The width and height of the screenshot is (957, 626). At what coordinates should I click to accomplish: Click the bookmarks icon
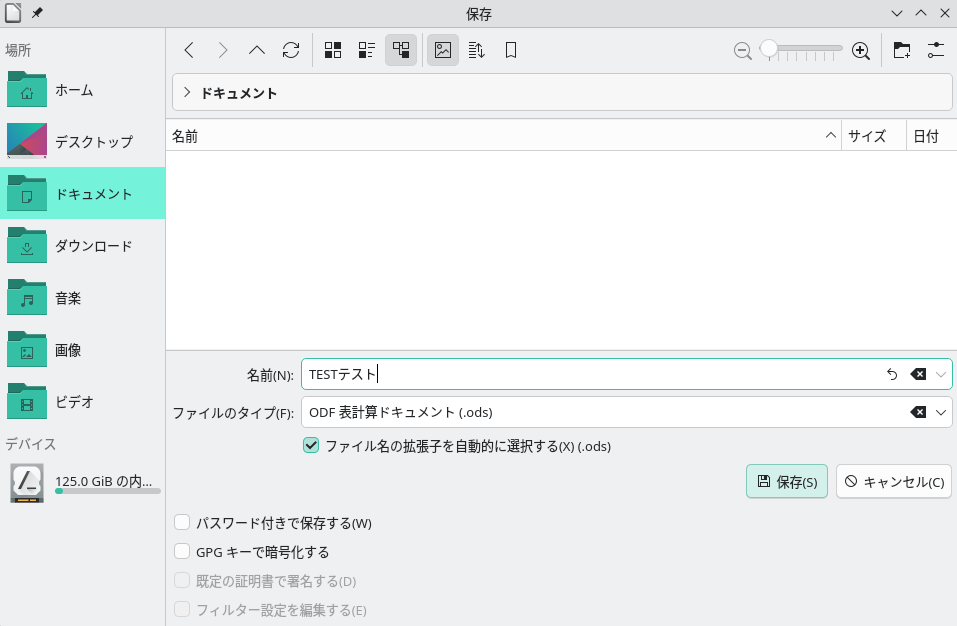[511, 50]
